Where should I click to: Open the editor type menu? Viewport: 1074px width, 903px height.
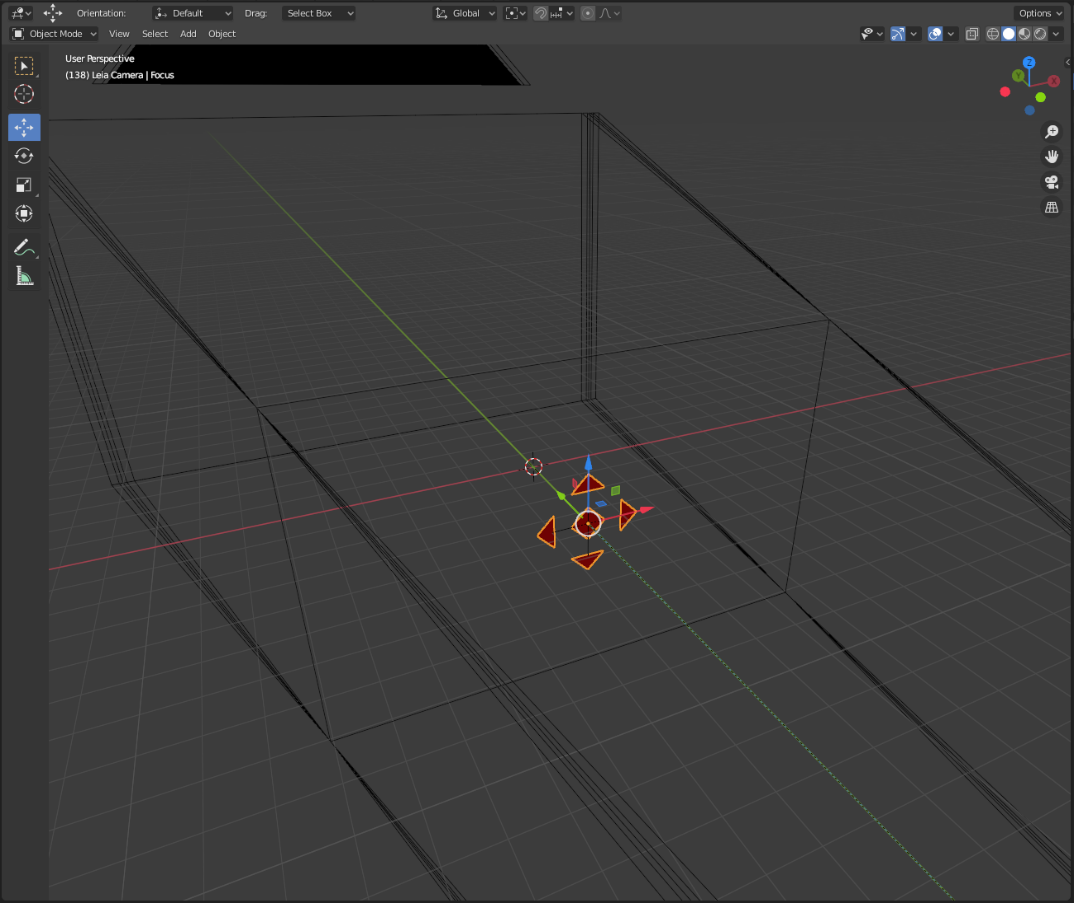tap(21, 13)
